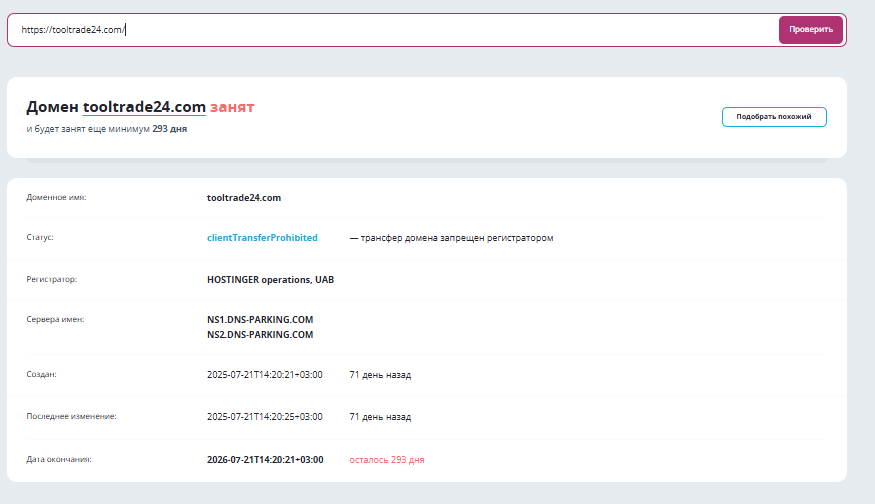Open the underlined tooltrade24.com link in heading
This screenshot has width=875, height=504.
point(144,107)
